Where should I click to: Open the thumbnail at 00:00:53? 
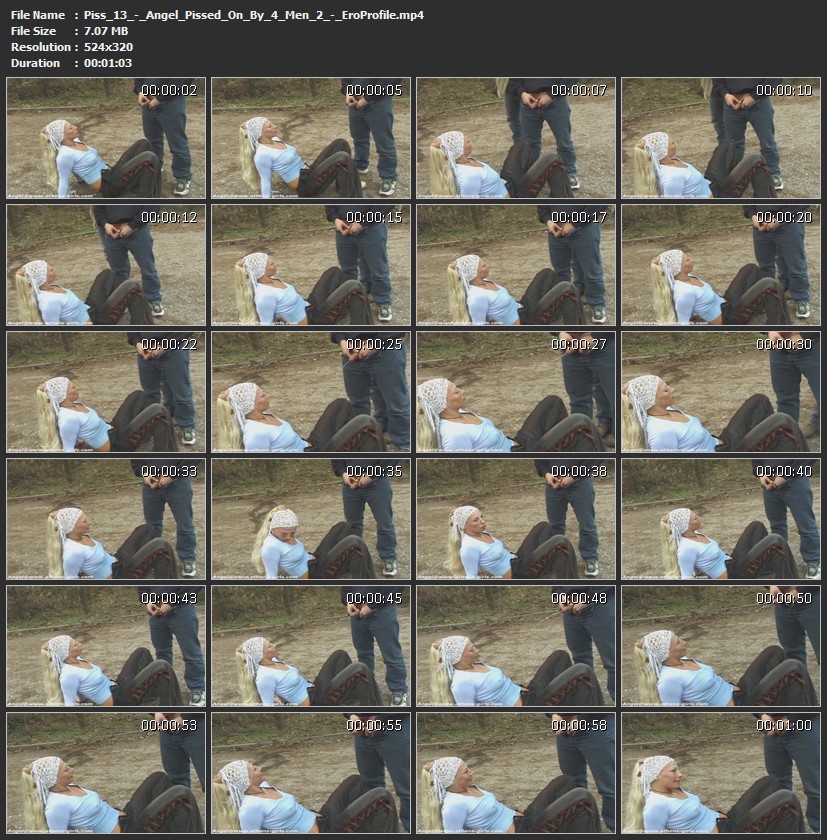pos(106,773)
